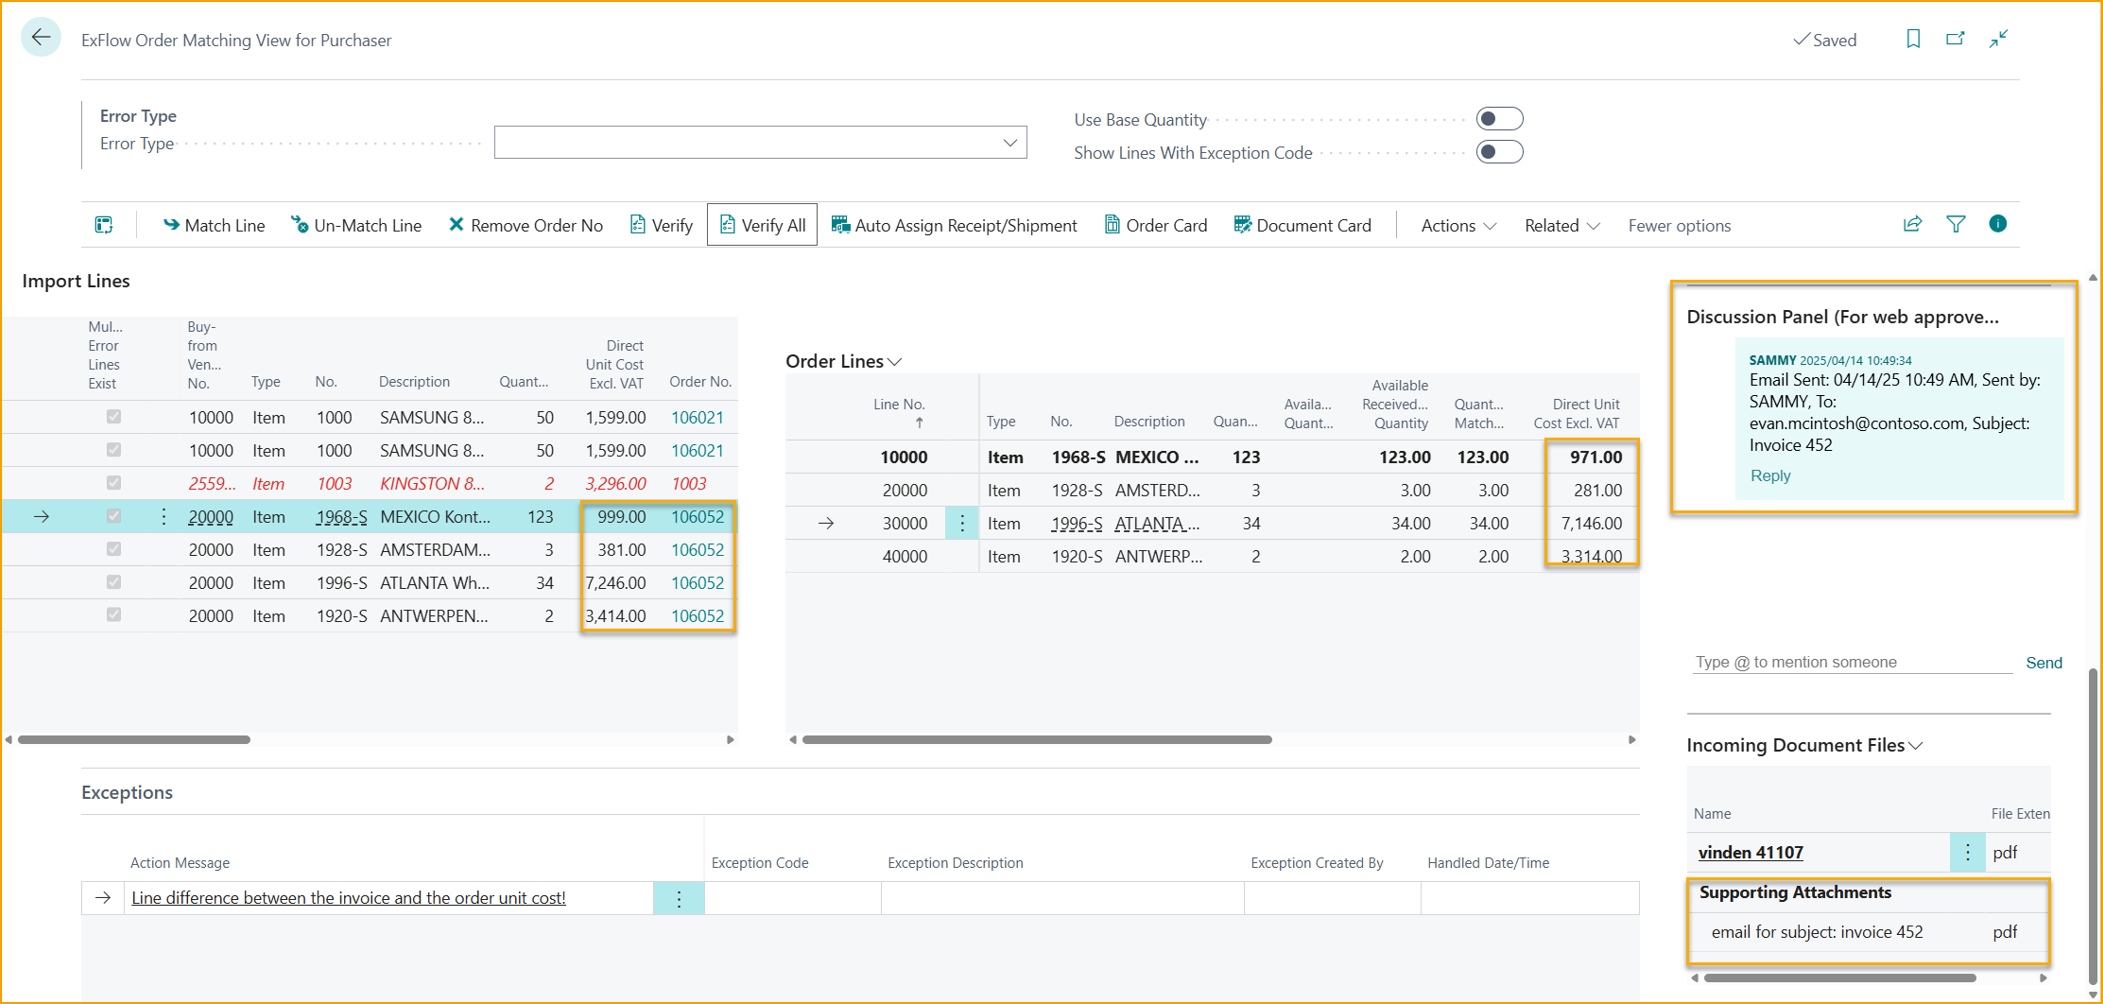Expand the Order Lines chevron
2103x1004 pixels.
pos(895,362)
